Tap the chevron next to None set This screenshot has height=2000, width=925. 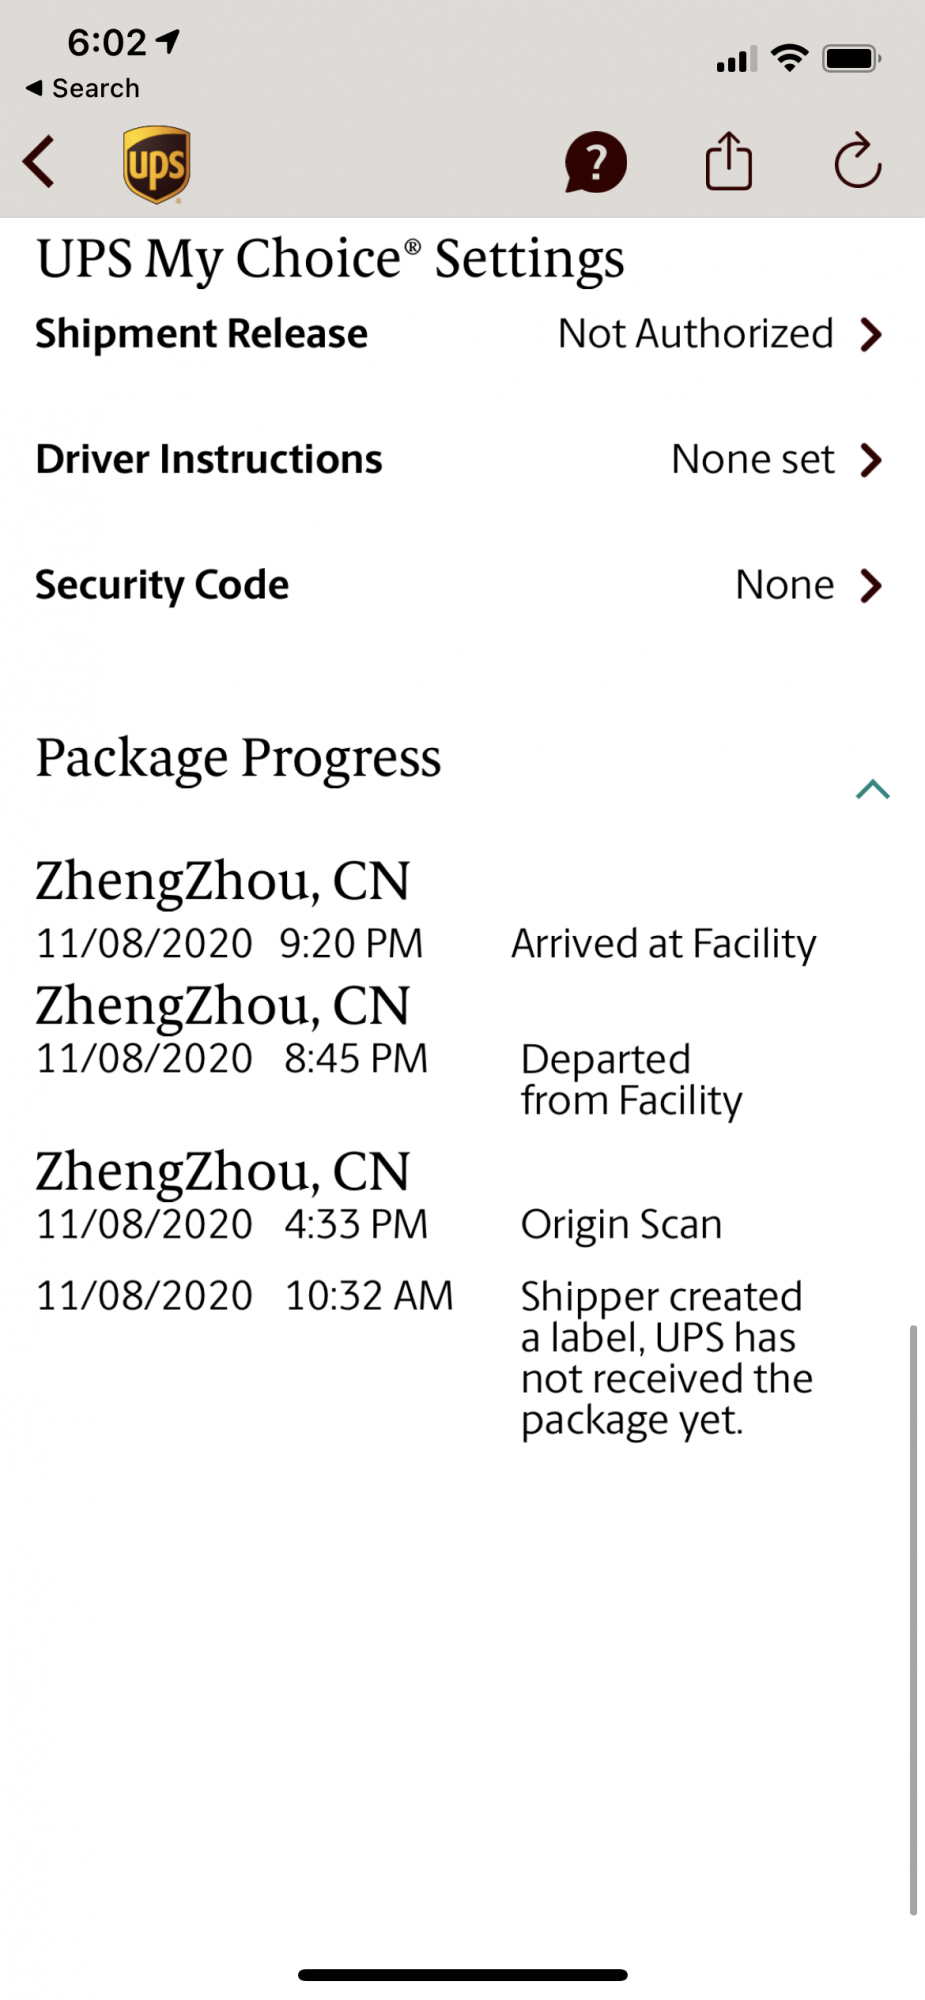pos(871,461)
